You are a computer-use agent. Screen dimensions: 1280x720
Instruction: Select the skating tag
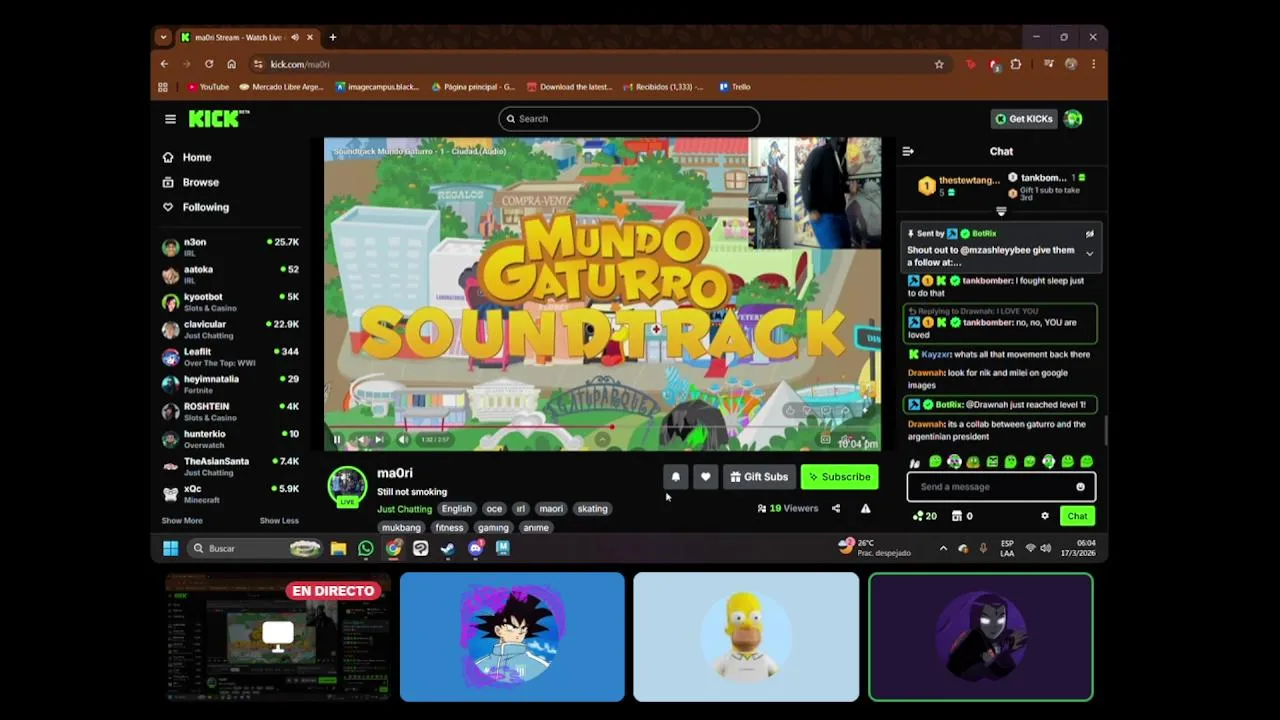592,509
